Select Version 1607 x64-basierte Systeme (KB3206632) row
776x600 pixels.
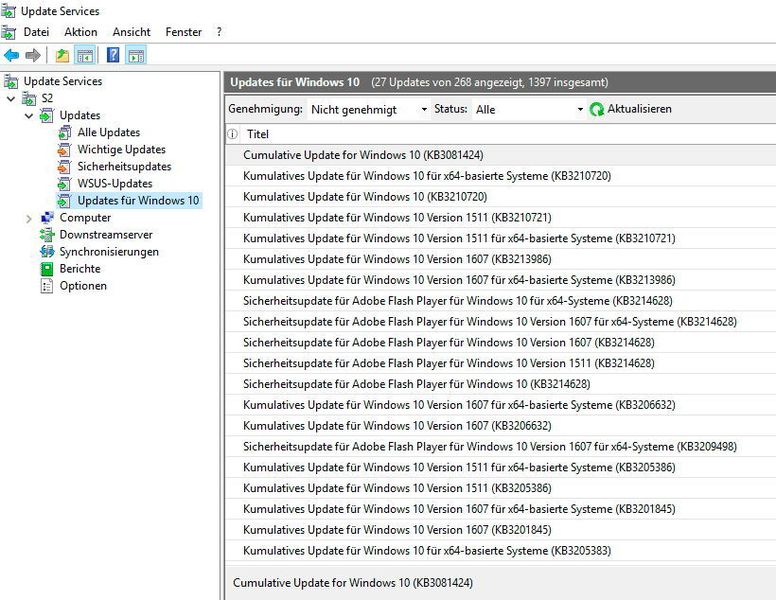coord(500,404)
